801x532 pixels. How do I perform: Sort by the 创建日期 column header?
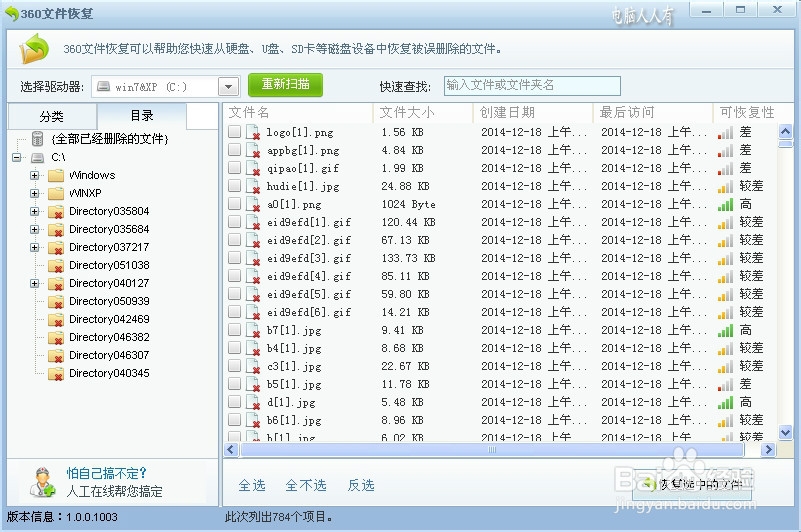point(533,112)
